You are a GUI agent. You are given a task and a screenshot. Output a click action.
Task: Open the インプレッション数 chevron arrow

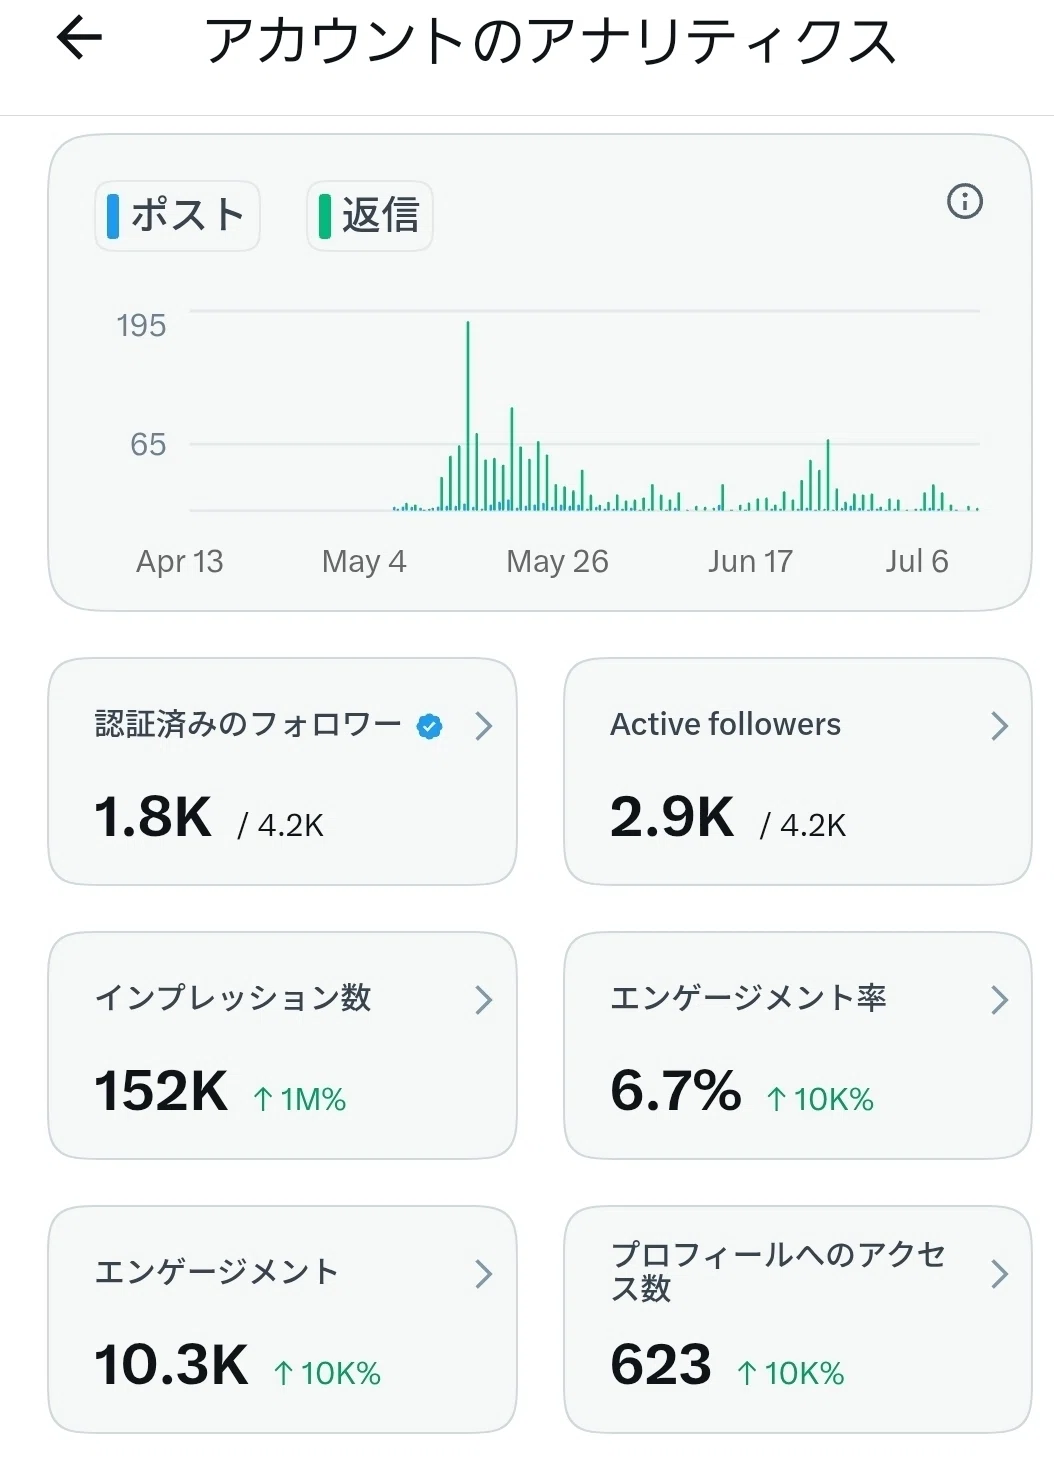pos(484,1000)
